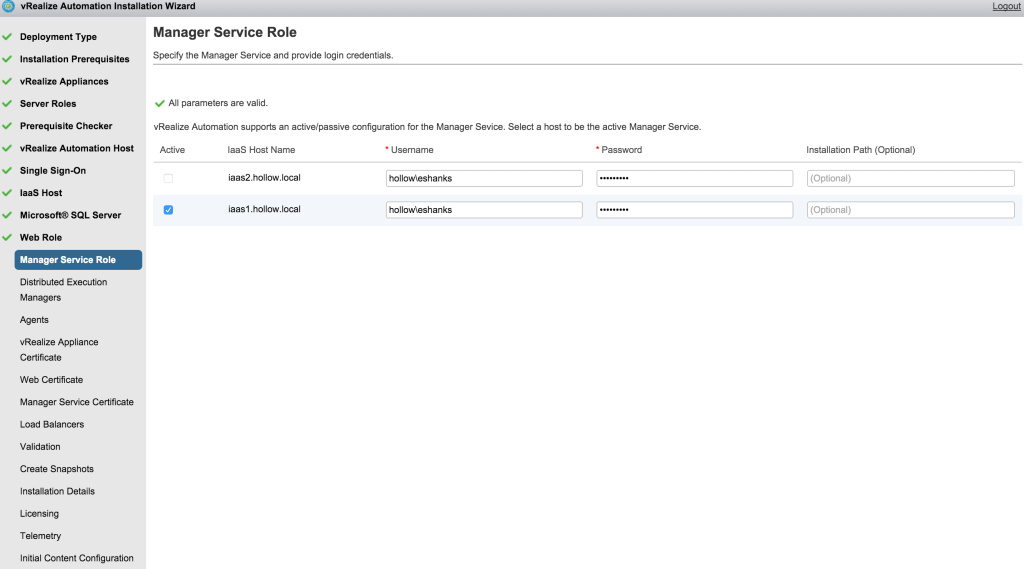
Task: Jump to the Prerequisite Checker step
Action: point(66,126)
